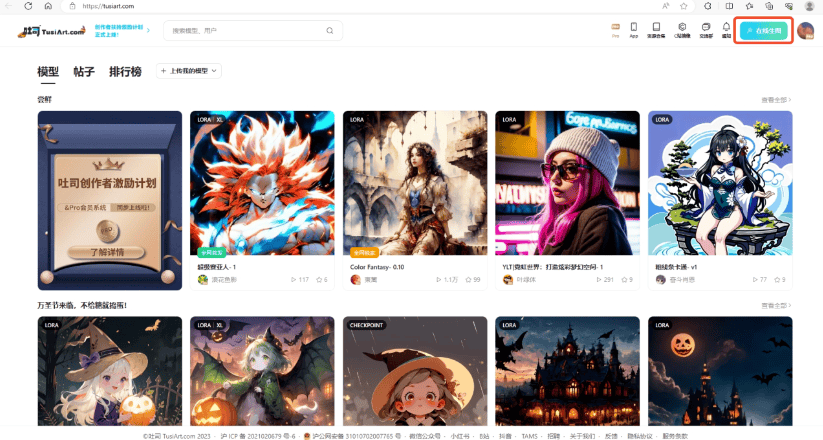
Task: Open browser home page icon
Action: click(47, 6)
